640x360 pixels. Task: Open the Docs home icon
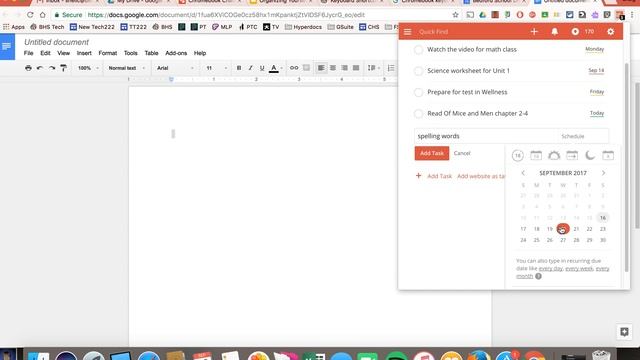click(x=7, y=47)
